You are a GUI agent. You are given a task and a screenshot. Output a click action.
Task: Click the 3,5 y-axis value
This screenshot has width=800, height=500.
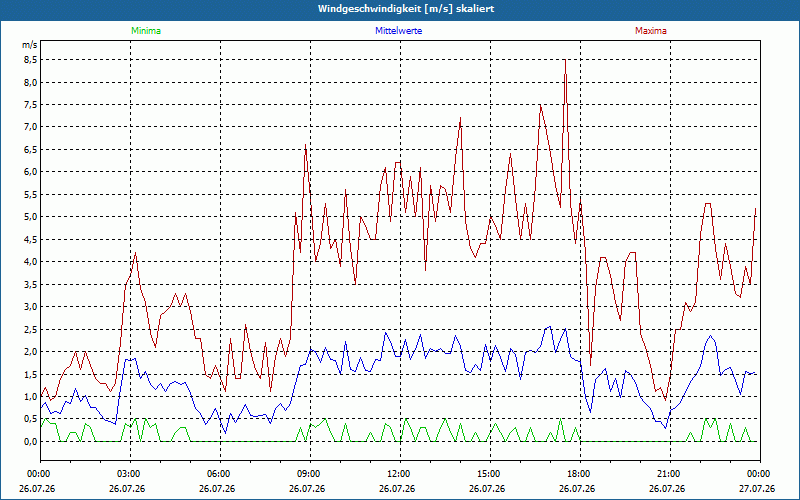(x=31, y=284)
